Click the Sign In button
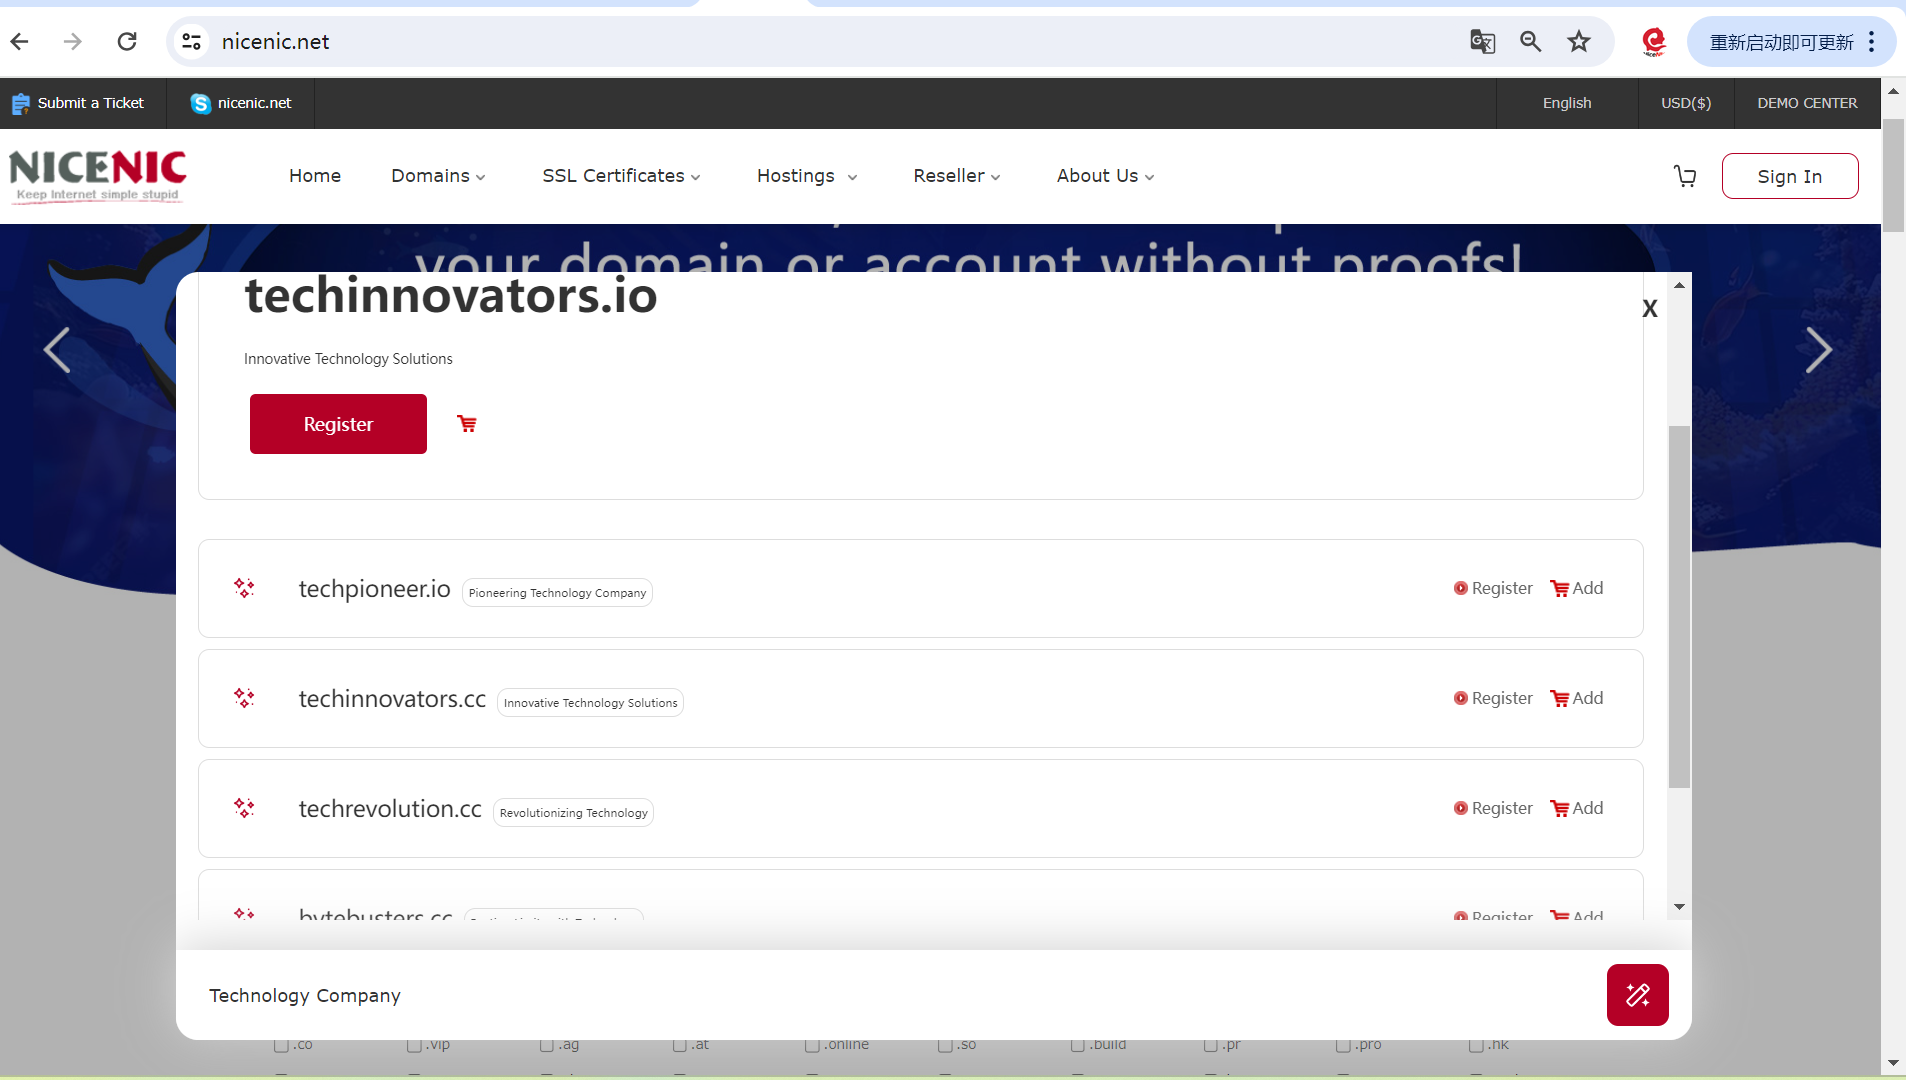Image resolution: width=1906 pixels, height=1080 pixels. point(1790,176)
